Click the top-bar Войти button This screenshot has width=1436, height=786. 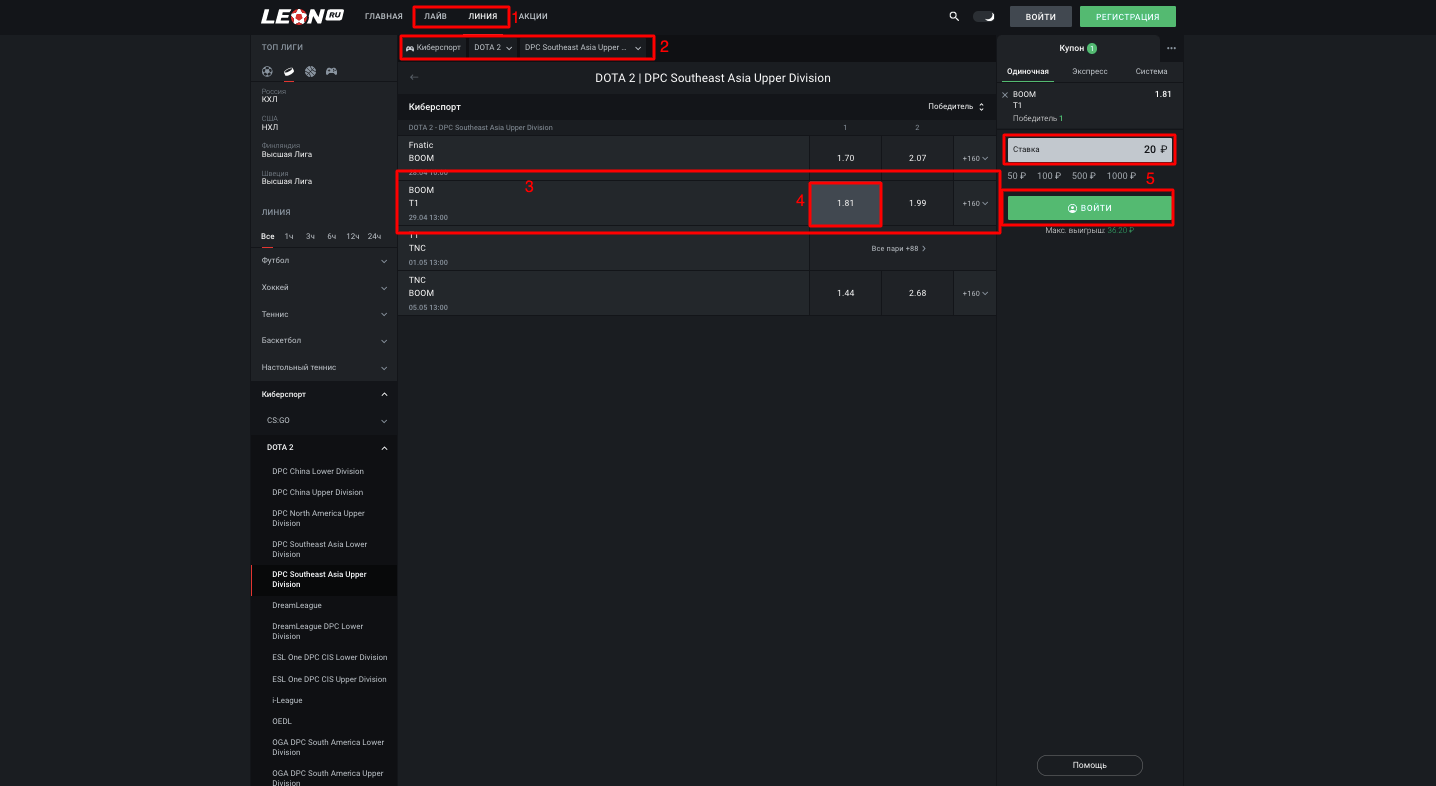(1041, 16)
